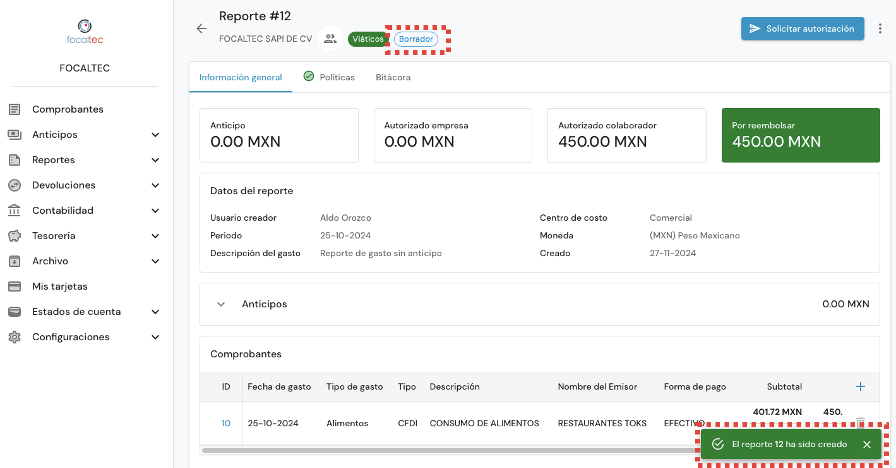Click the Configuraciones gear icon

click(x=14, y=337)
